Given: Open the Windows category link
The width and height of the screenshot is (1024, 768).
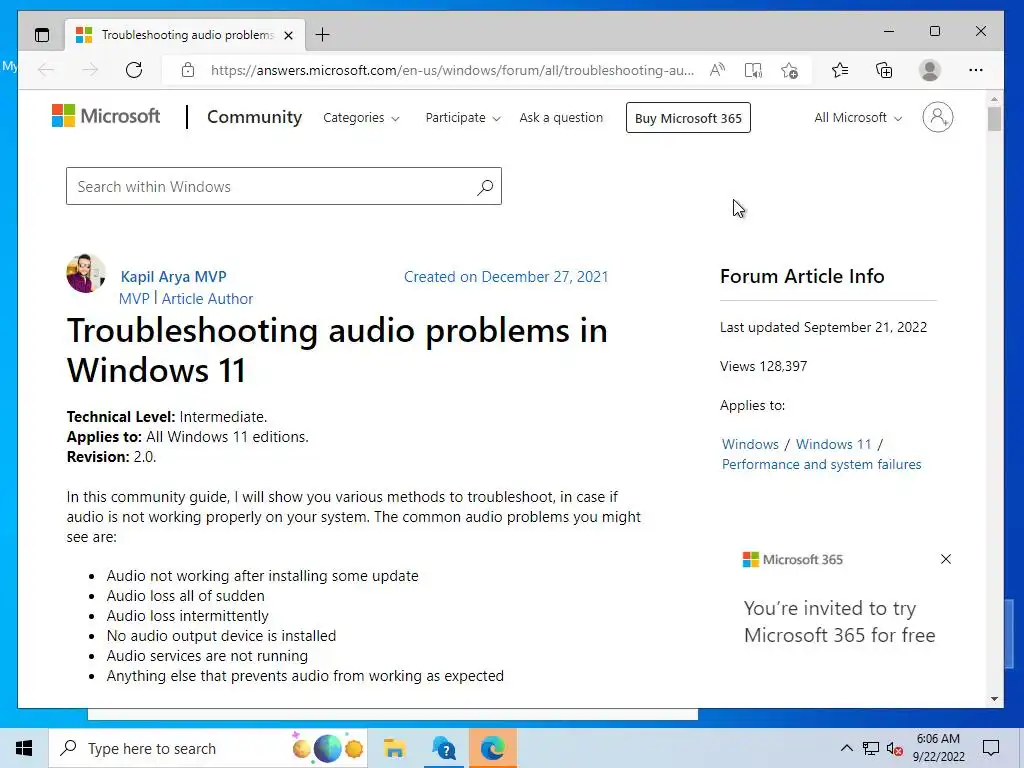Looking at the screenshot, I should pyautogui.click(x=750, y=444).
